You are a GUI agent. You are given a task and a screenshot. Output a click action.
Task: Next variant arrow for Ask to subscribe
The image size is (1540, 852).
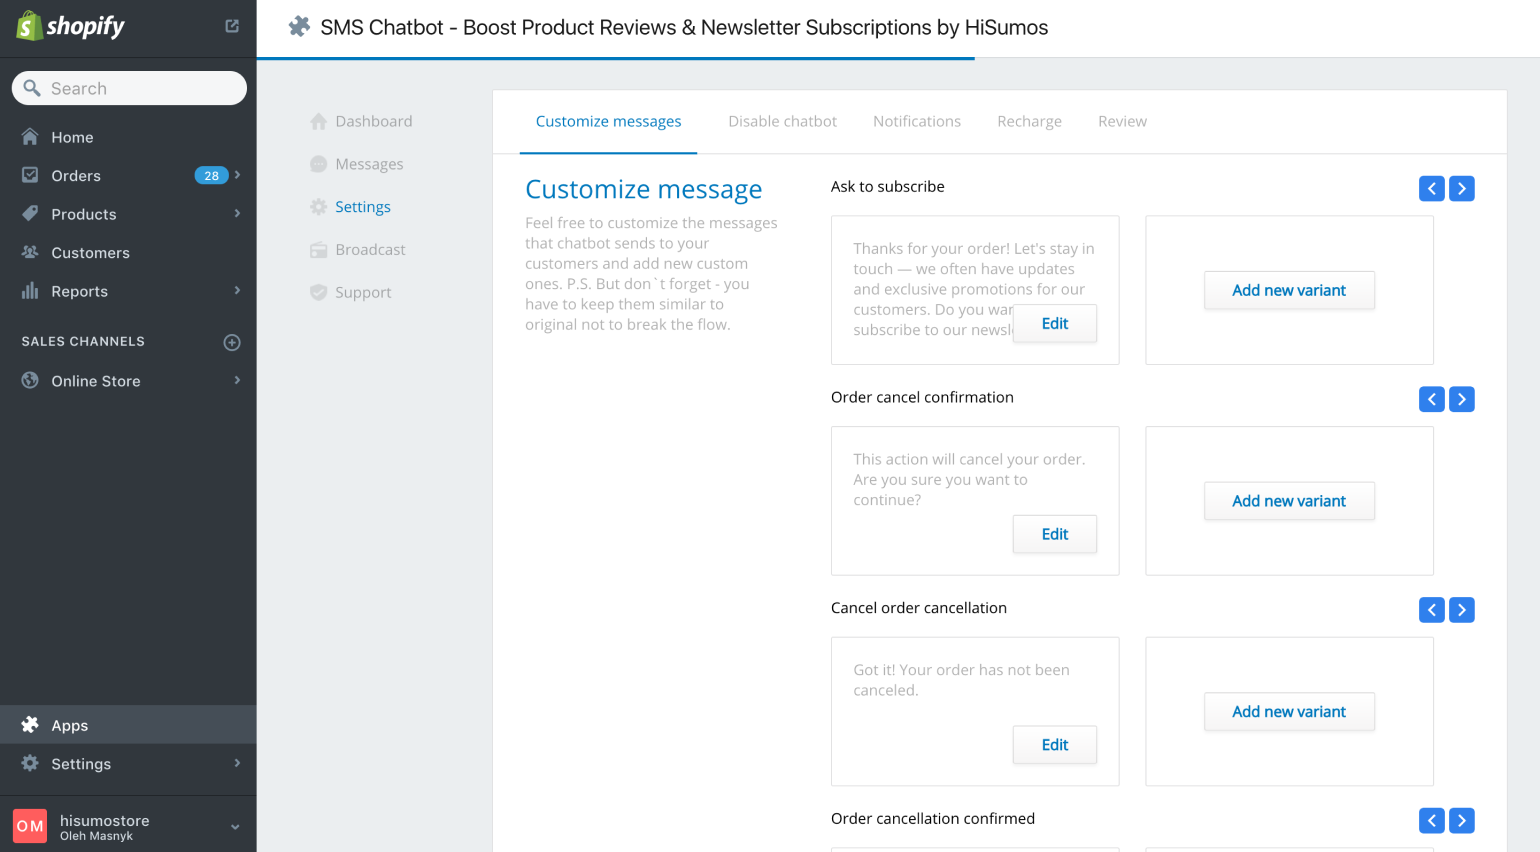1462,188
